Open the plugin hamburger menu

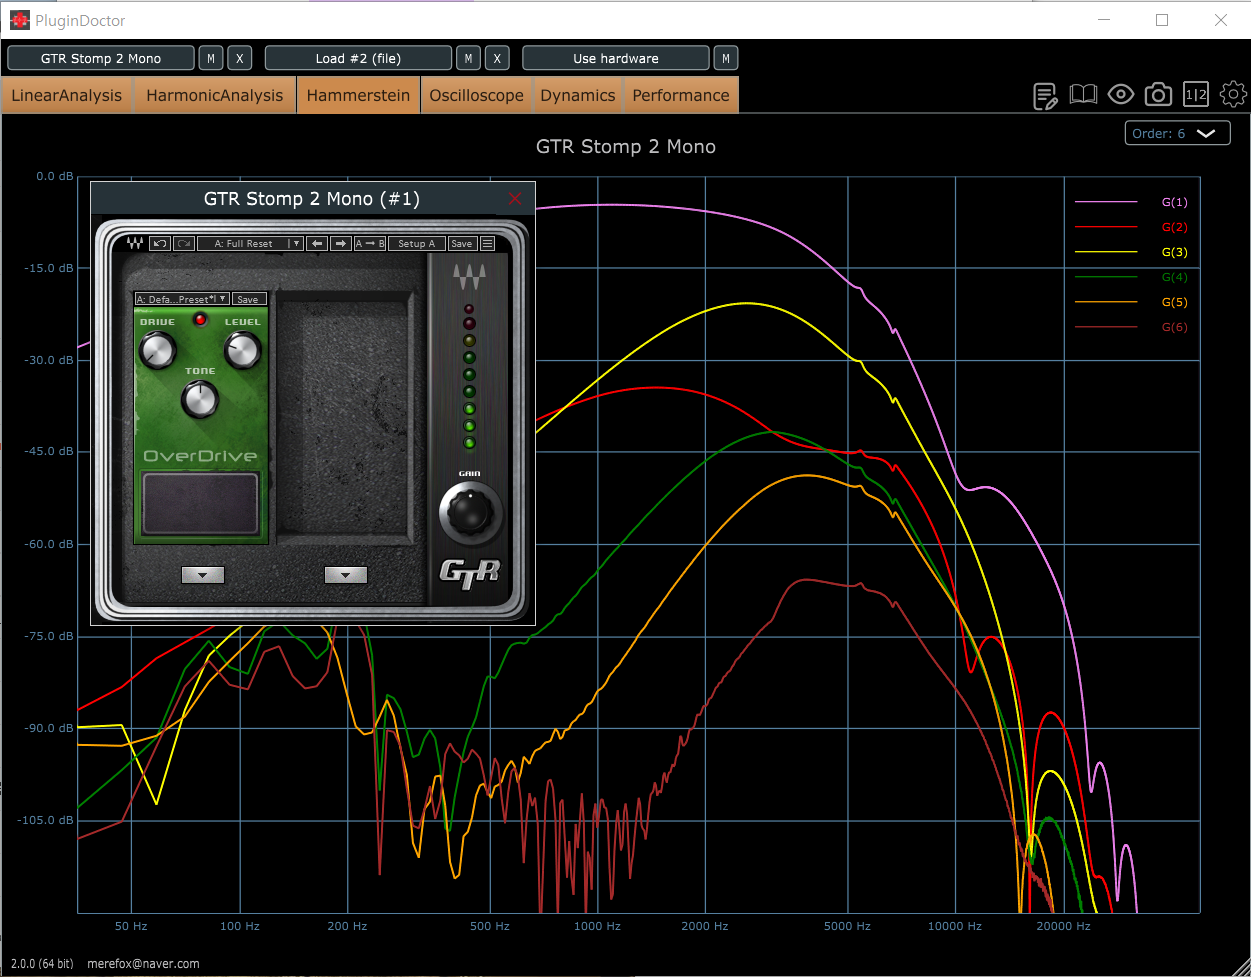(x=487, y=243)
